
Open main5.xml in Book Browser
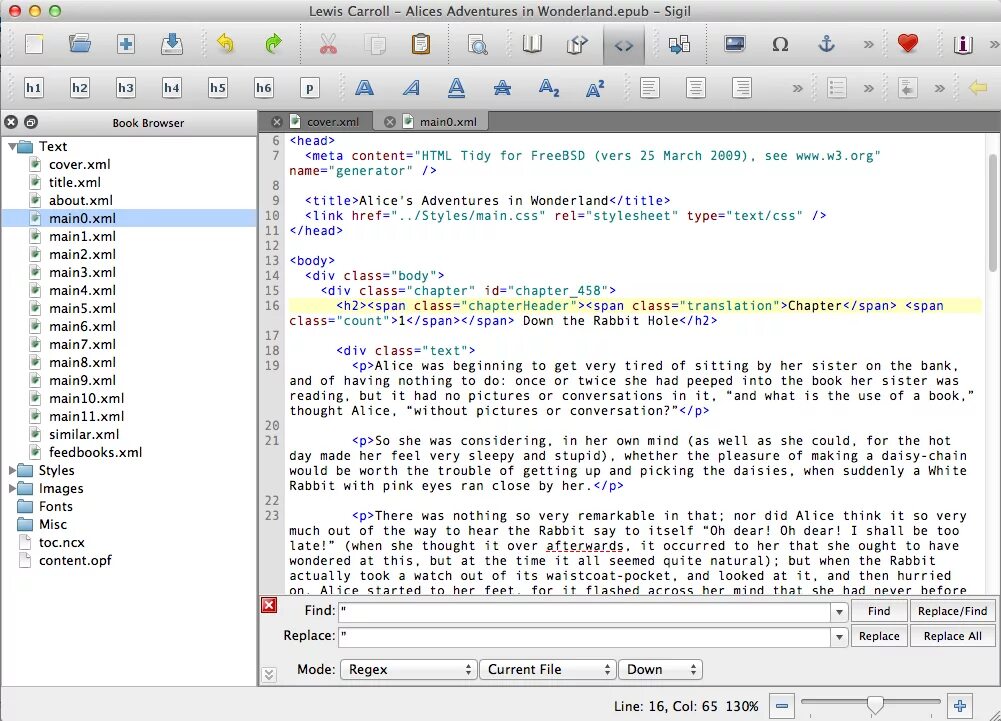click(82, 308)
